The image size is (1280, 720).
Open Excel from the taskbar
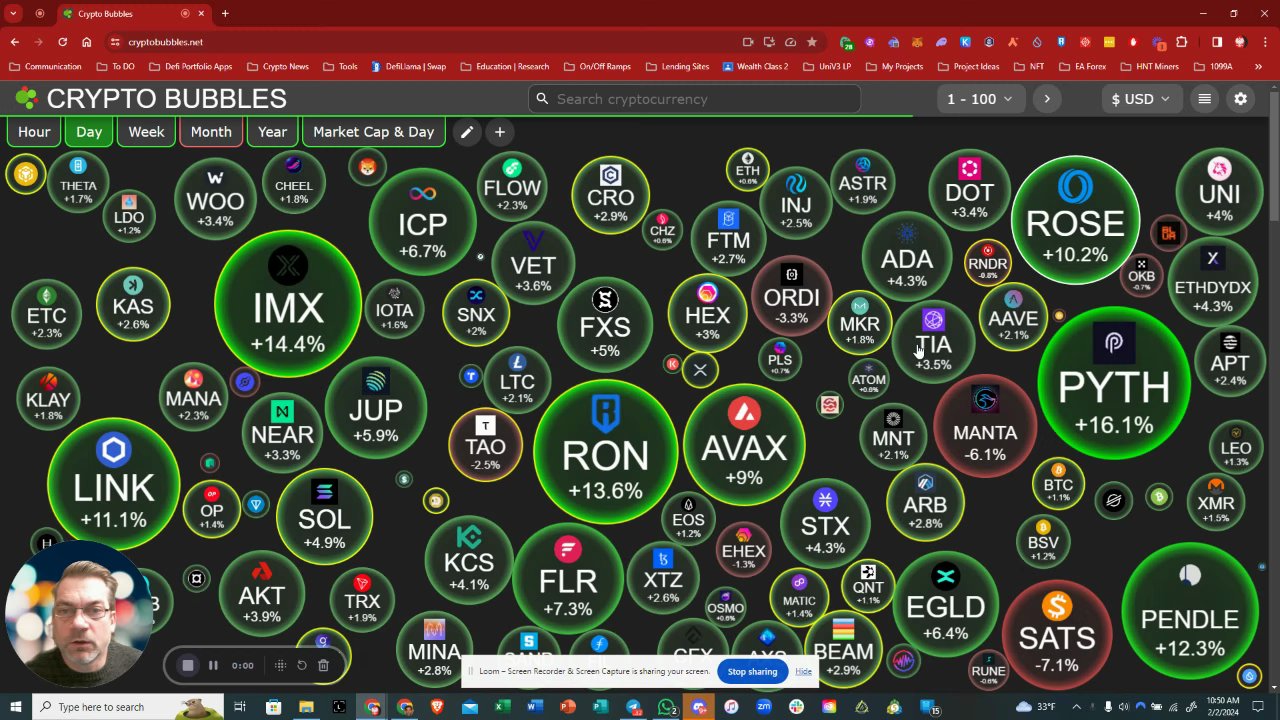click(502, 707)
